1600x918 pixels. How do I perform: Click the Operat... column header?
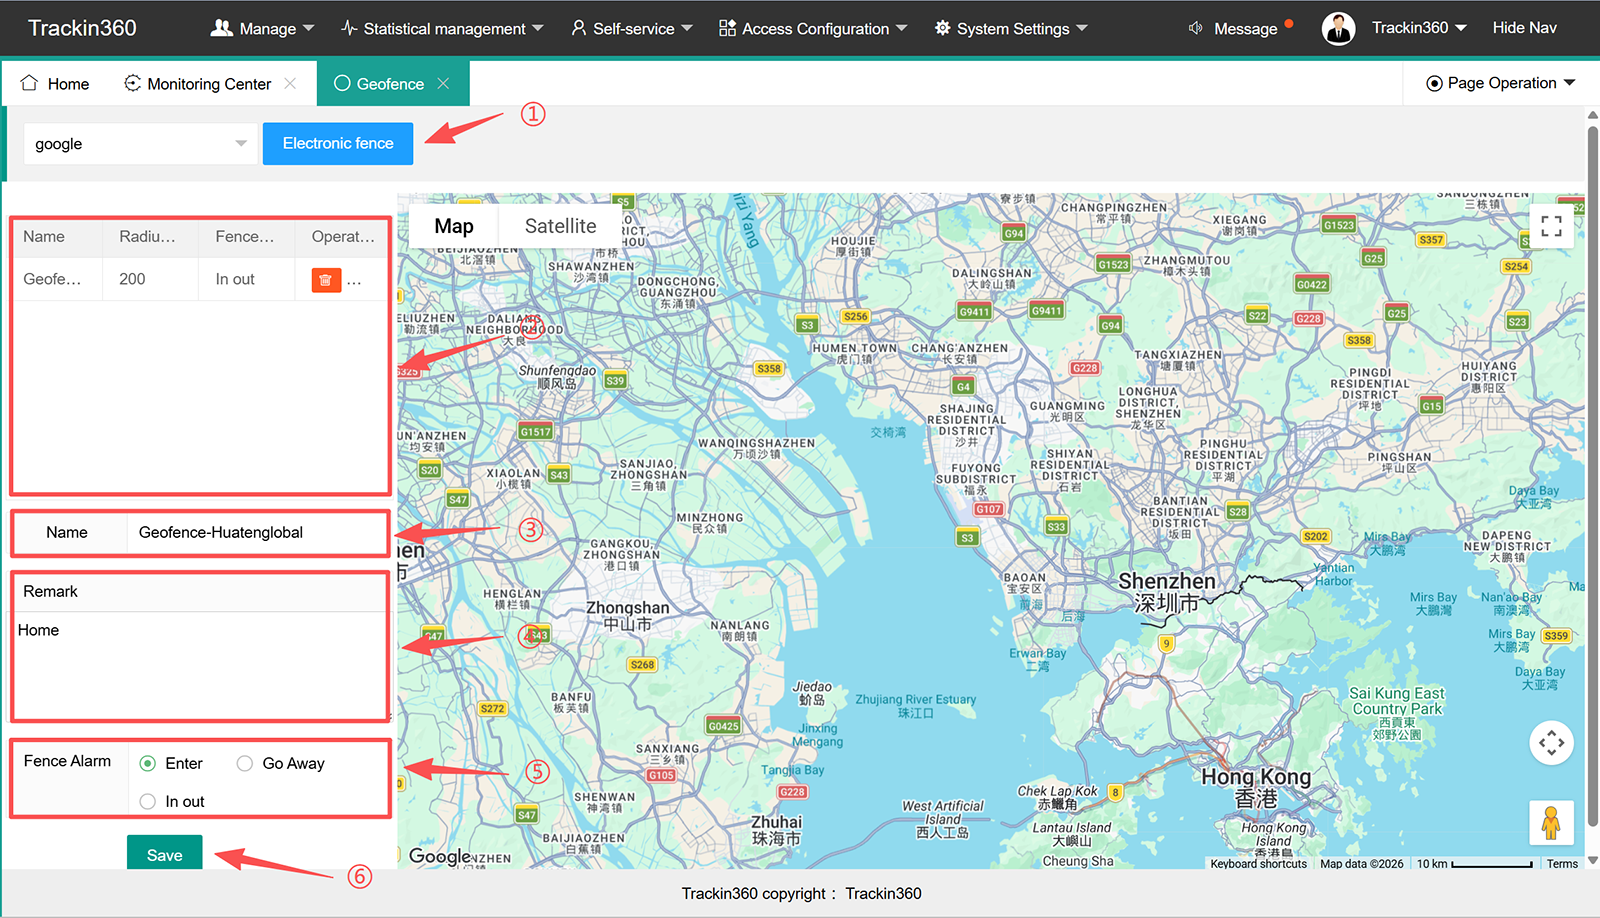click(x=342, y=237)
